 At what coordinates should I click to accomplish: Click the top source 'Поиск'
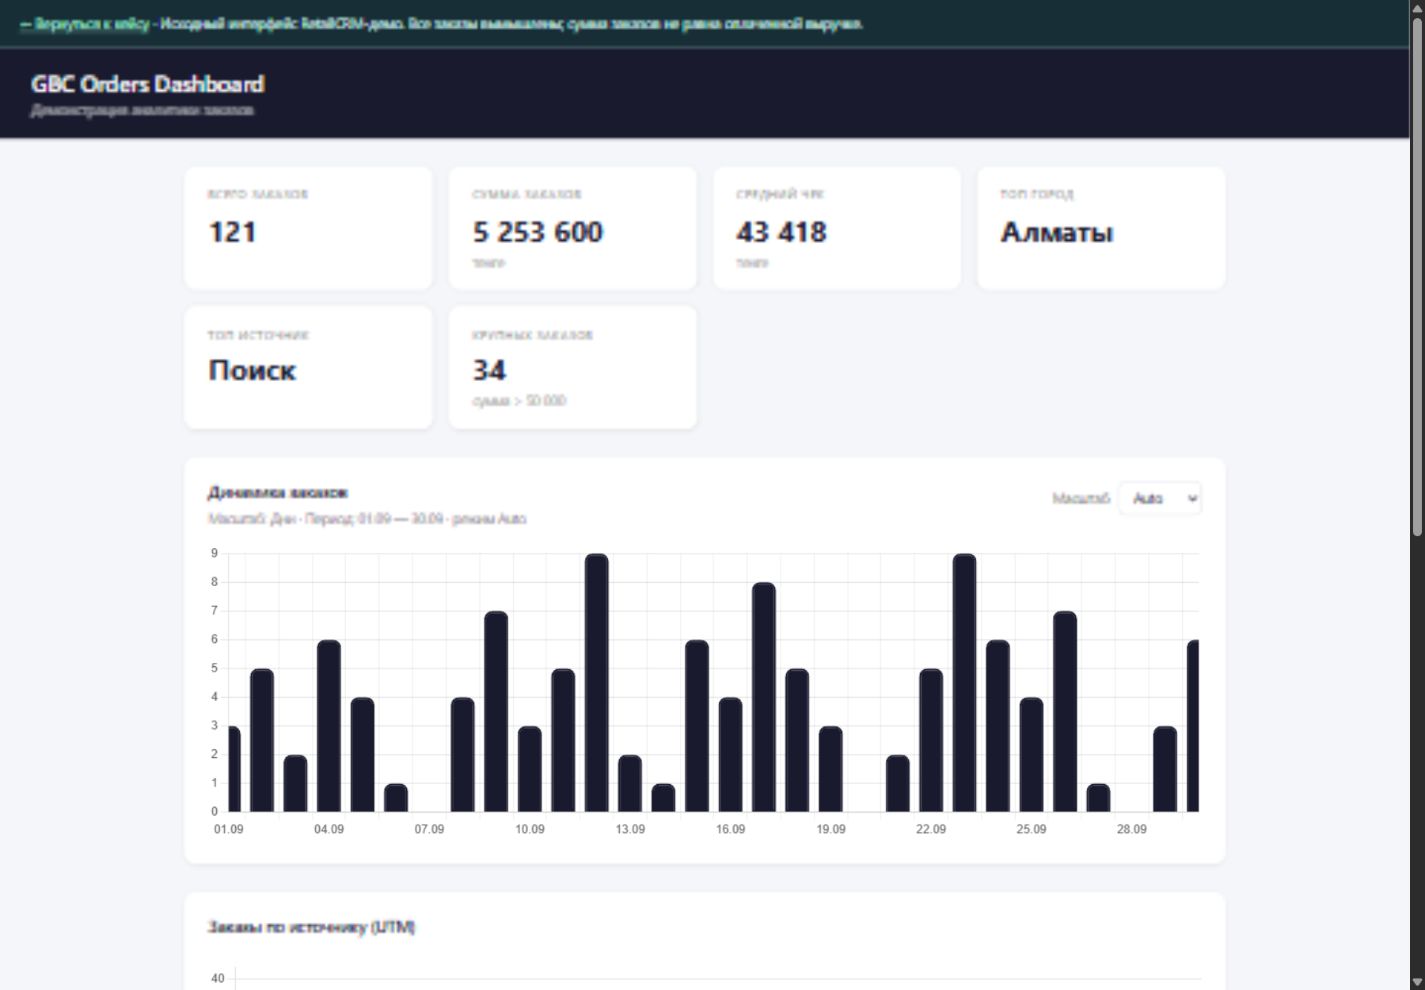(252, 371)
